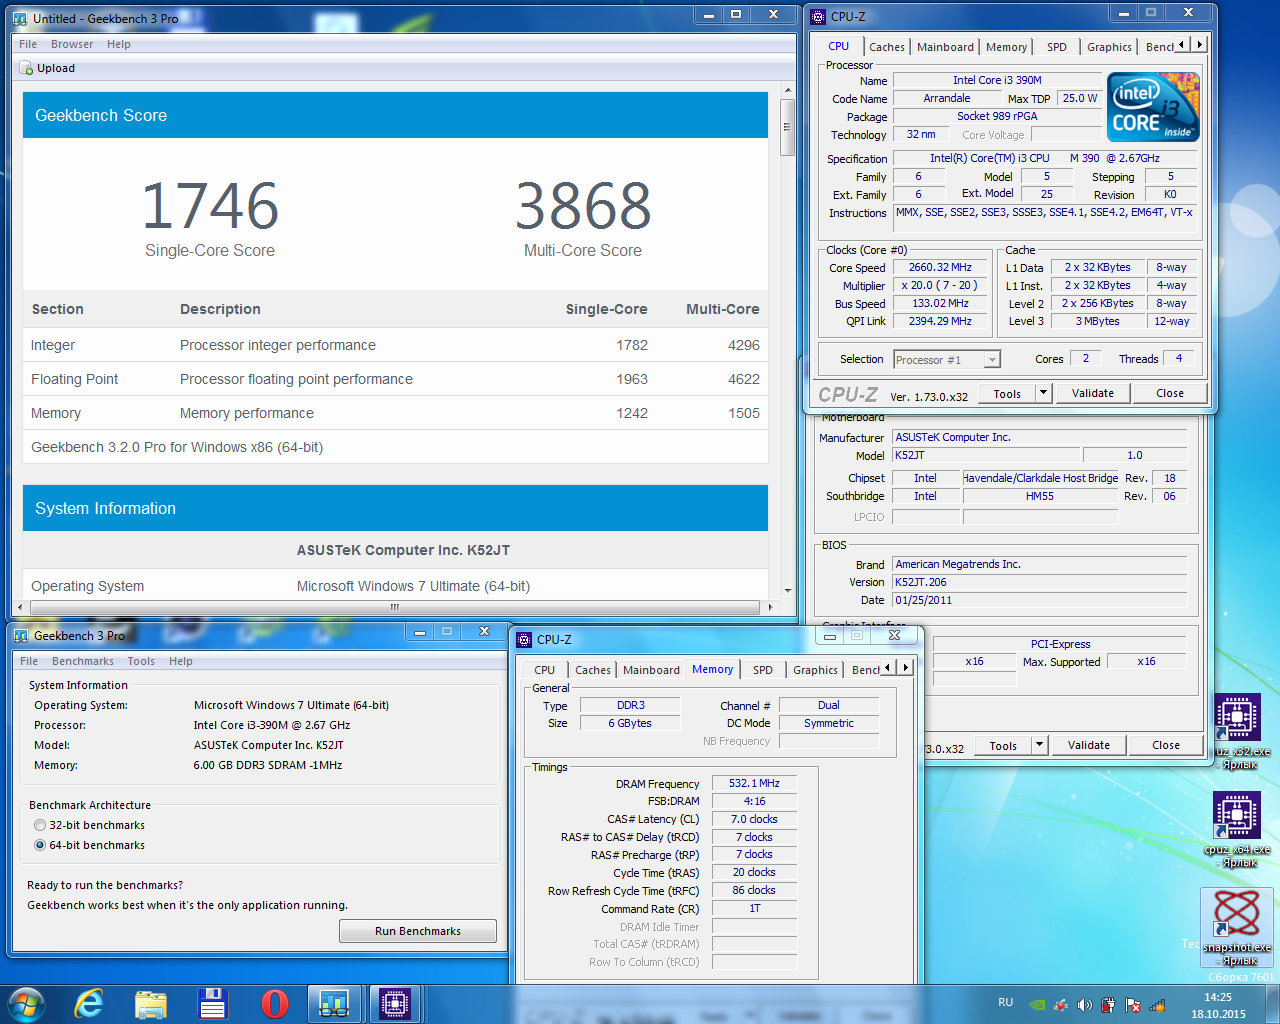The image size is (1280, 1024).
Task: Open snapshot.exe desktop shortcut
Action: pos(1237,927)
